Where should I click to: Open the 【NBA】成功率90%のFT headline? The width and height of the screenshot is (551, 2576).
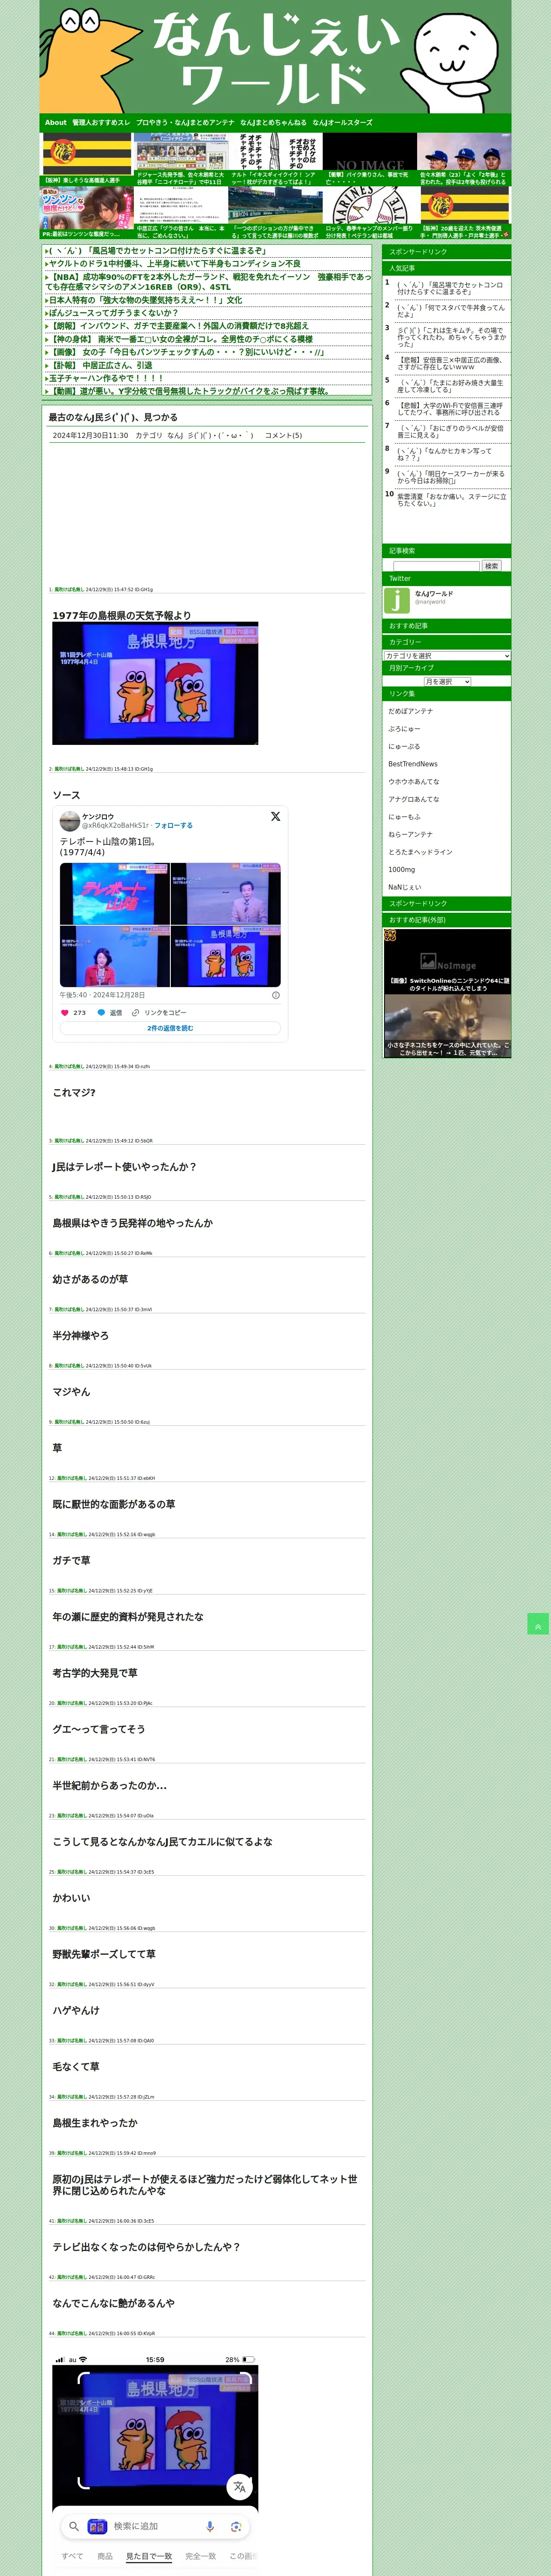coord(208,282)
